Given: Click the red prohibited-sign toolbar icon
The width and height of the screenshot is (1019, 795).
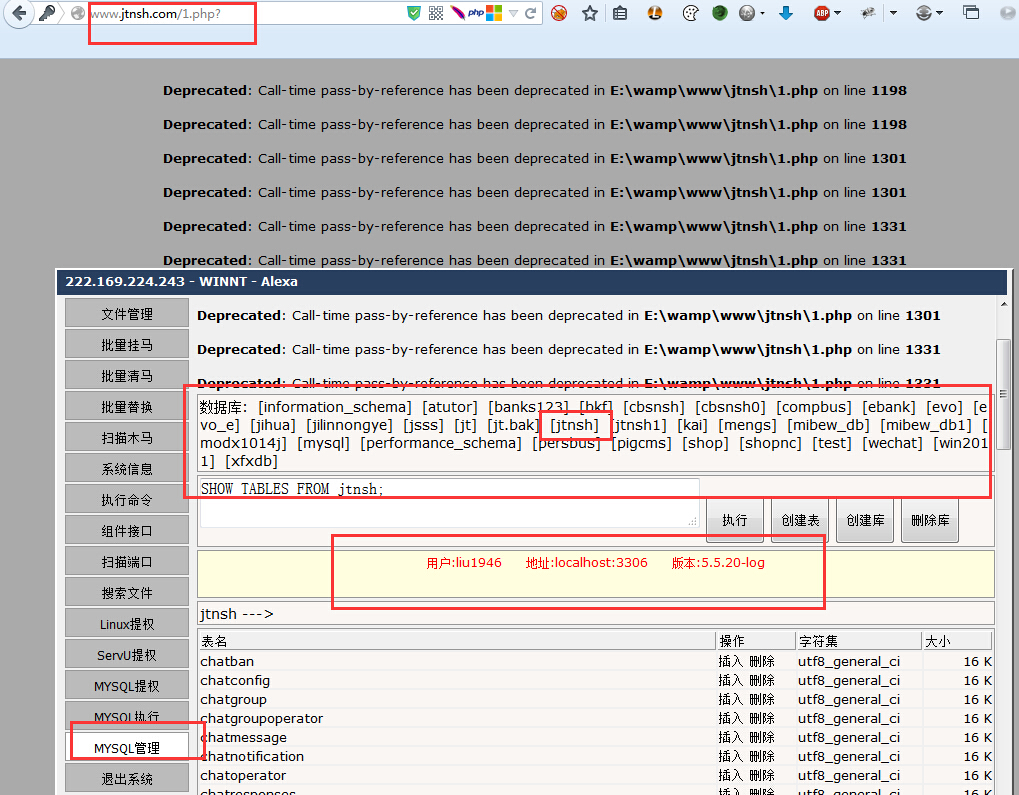Looking at the screenshot, I should pos(559,13).
